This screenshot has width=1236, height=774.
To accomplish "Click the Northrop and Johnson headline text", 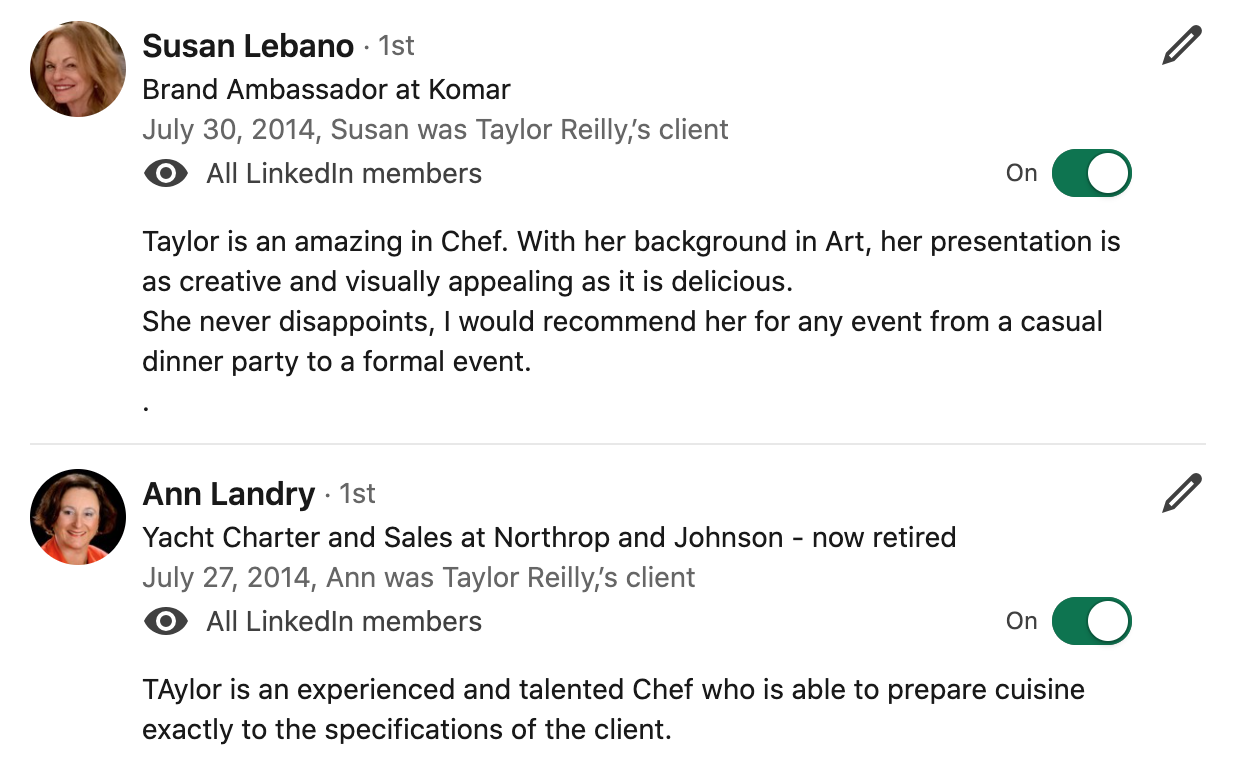I will (x=548, y=538).
